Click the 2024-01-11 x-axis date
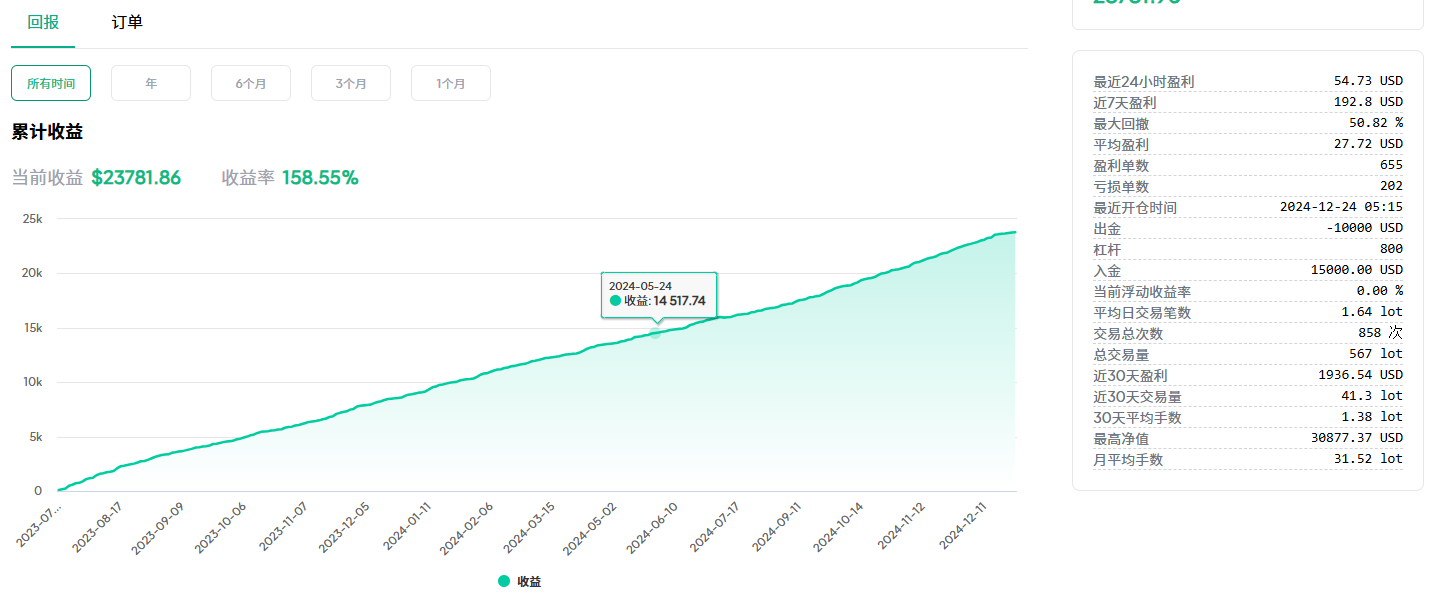Image resolution: width=1450 pixels, height=607 pixels. point(407,525)
